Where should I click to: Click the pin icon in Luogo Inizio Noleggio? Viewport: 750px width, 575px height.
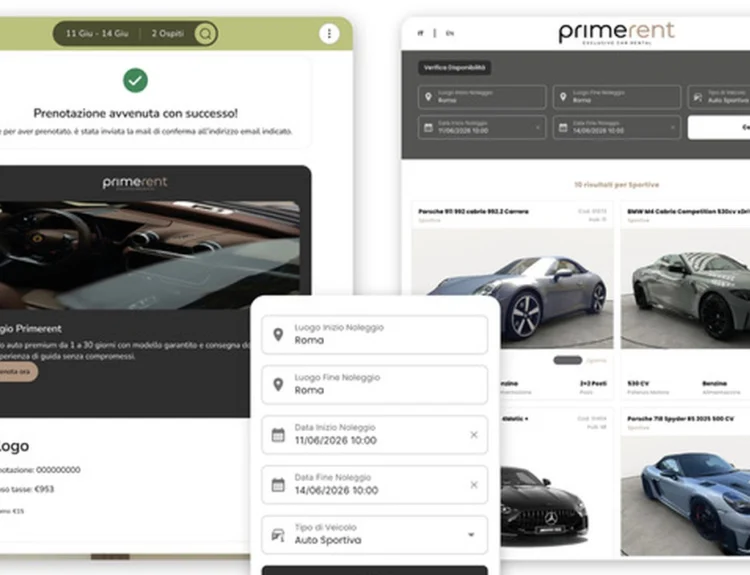(x=278, y=334)
